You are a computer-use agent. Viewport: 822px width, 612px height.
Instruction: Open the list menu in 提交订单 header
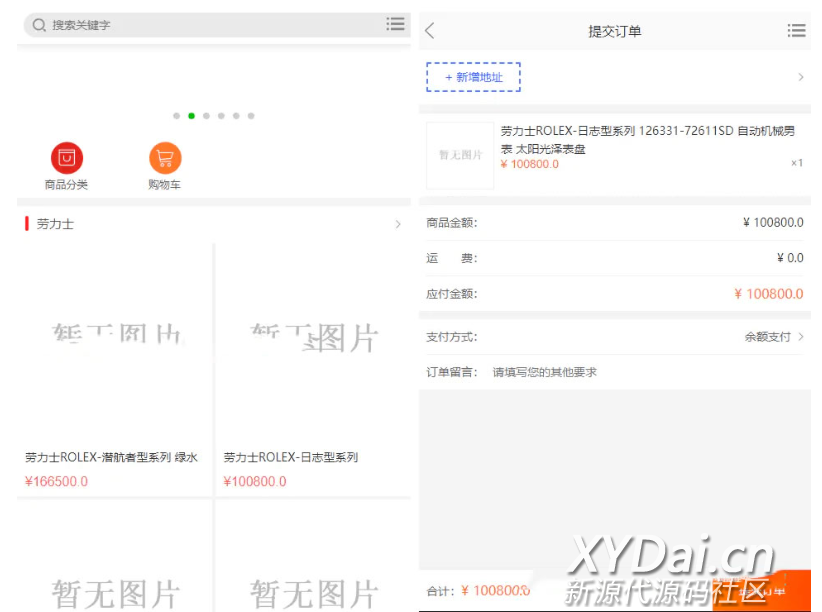coord(796,31)
